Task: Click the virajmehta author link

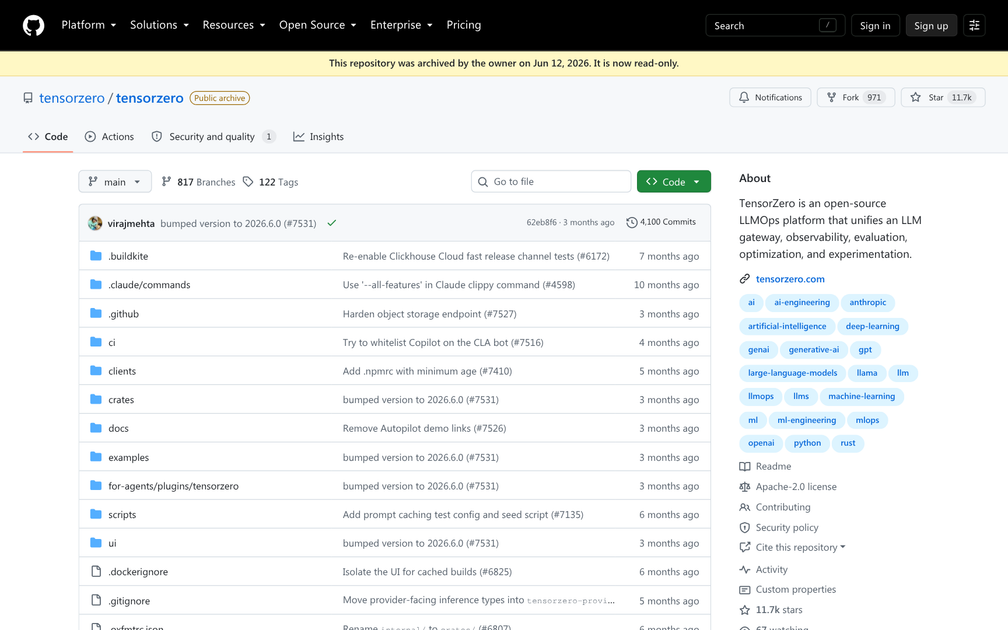Action: click(131, 223)
